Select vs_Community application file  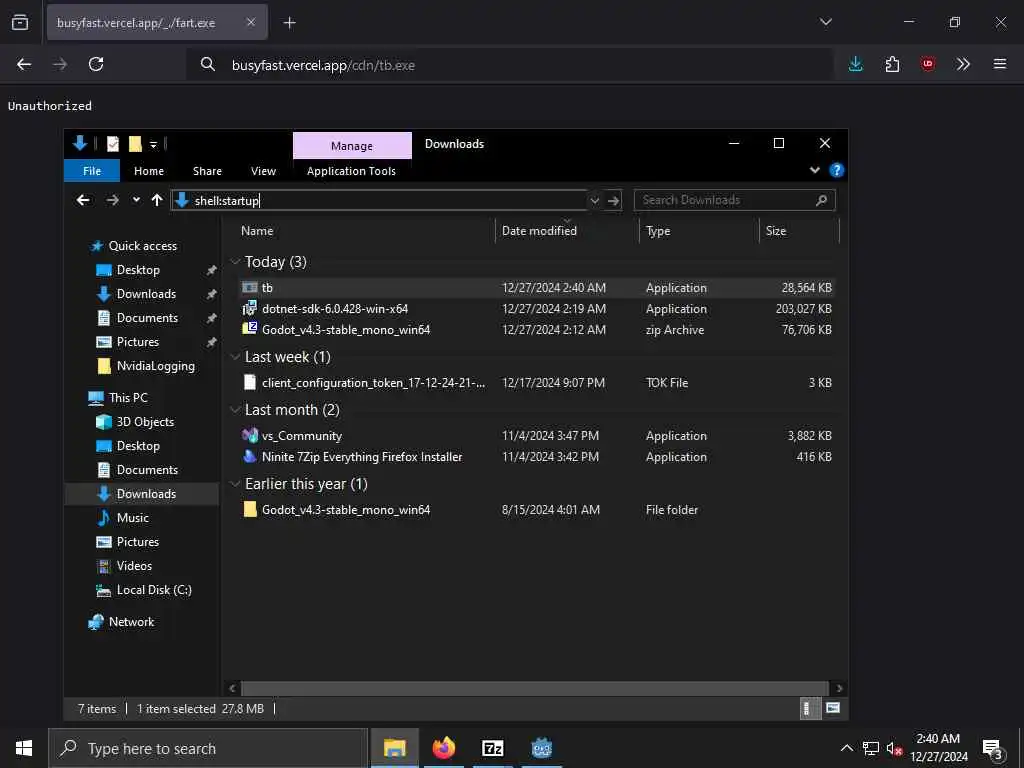537,436
